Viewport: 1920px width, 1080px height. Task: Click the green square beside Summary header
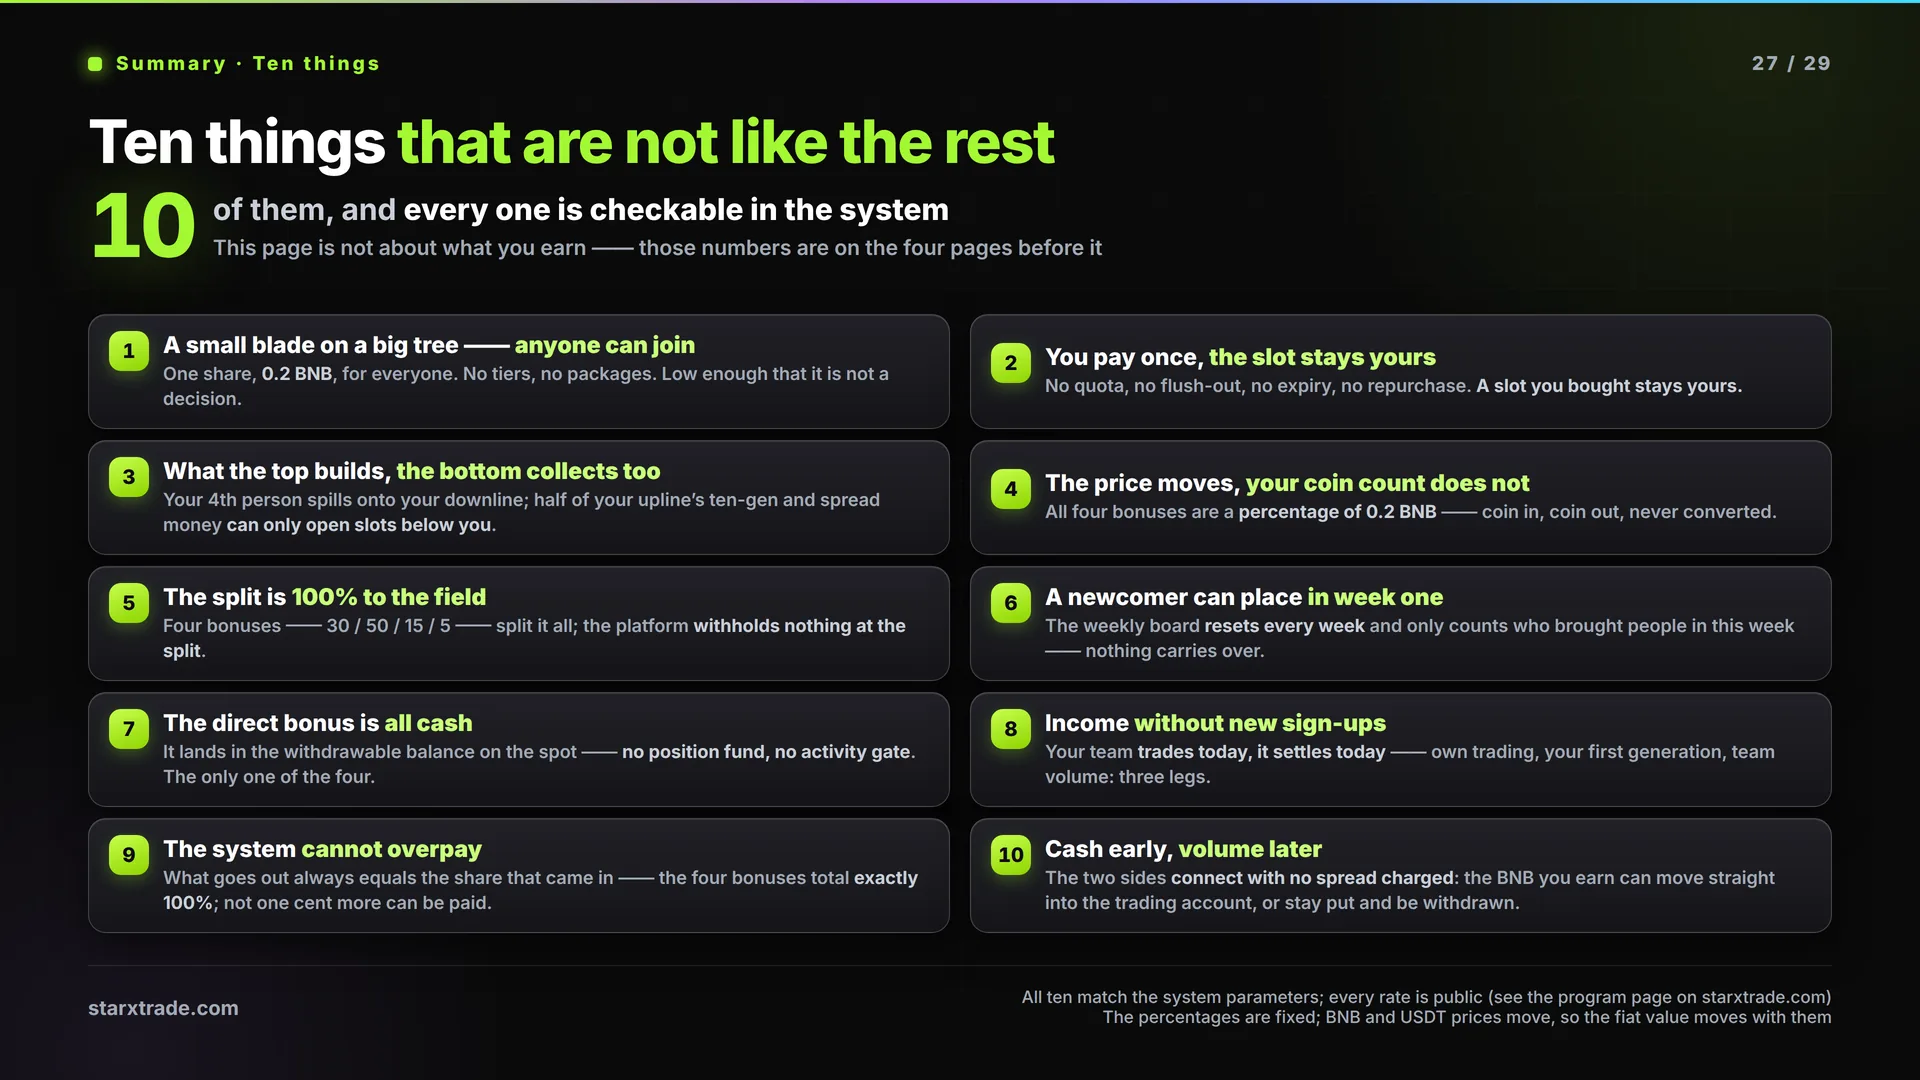pyautogui.click(x=95, y=64)
